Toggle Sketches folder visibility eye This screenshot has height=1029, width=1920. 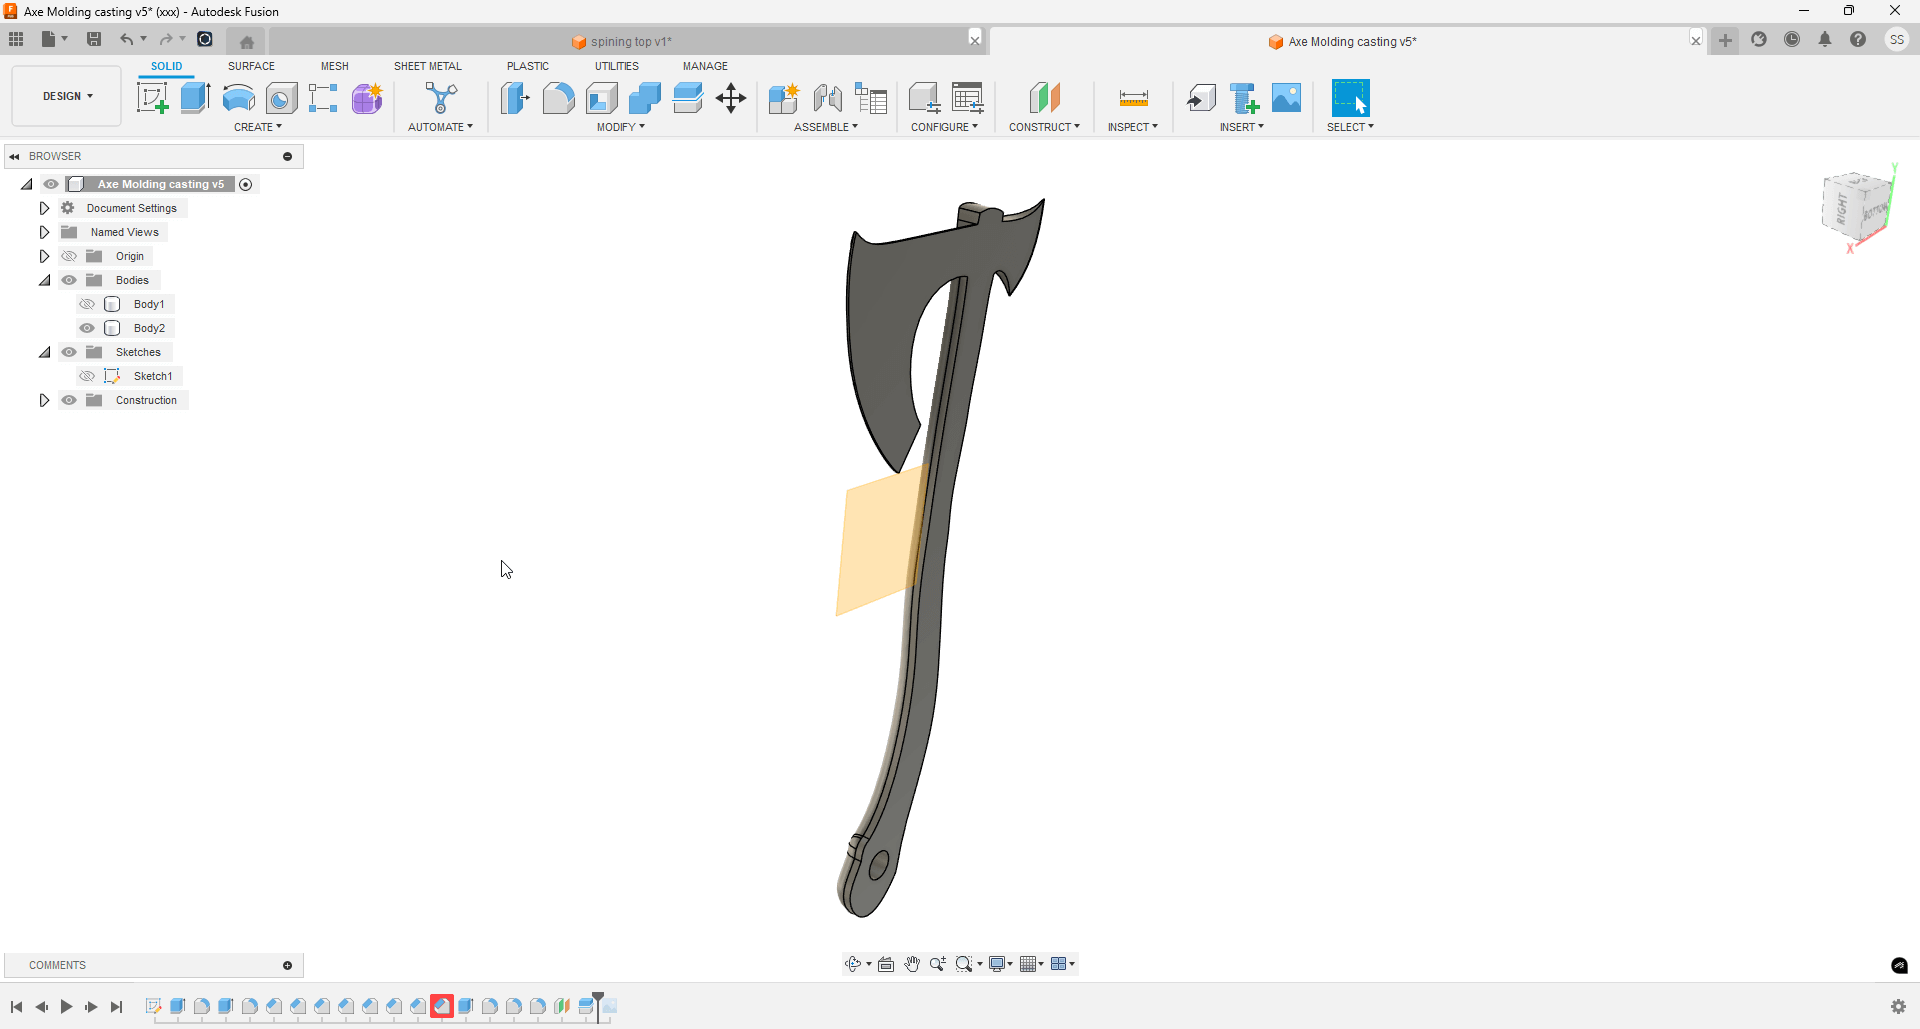pos(69,352)
